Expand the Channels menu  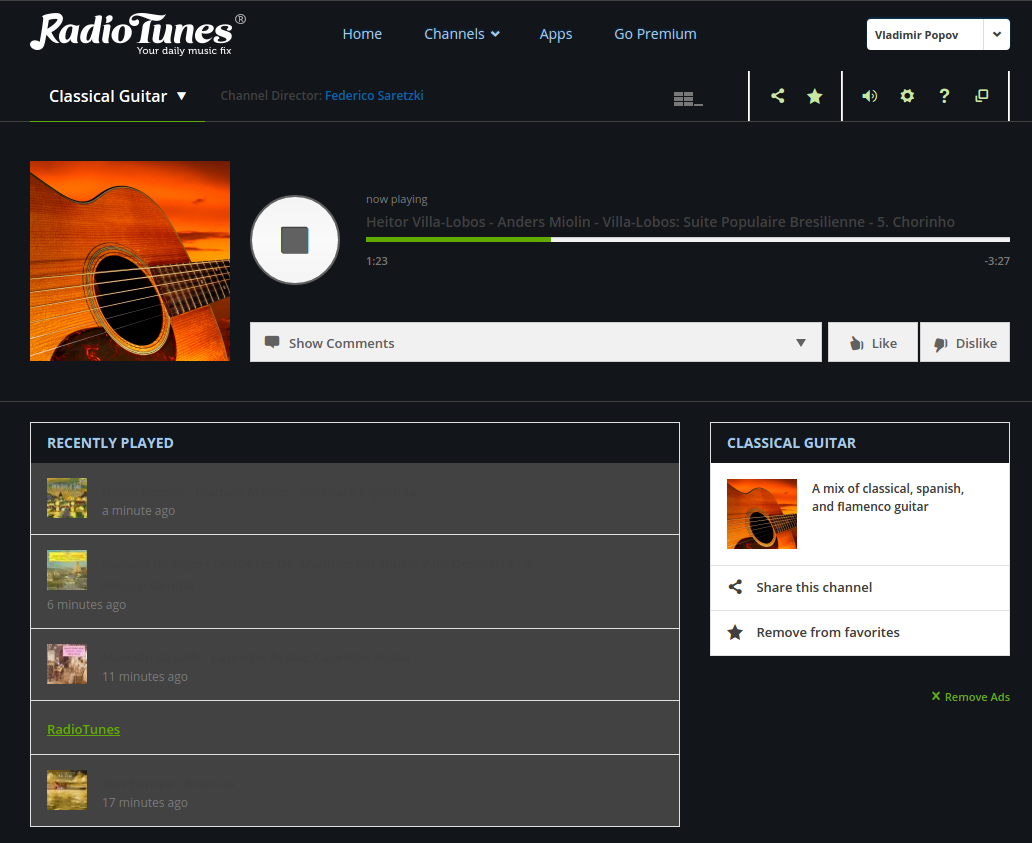(461, 34)
